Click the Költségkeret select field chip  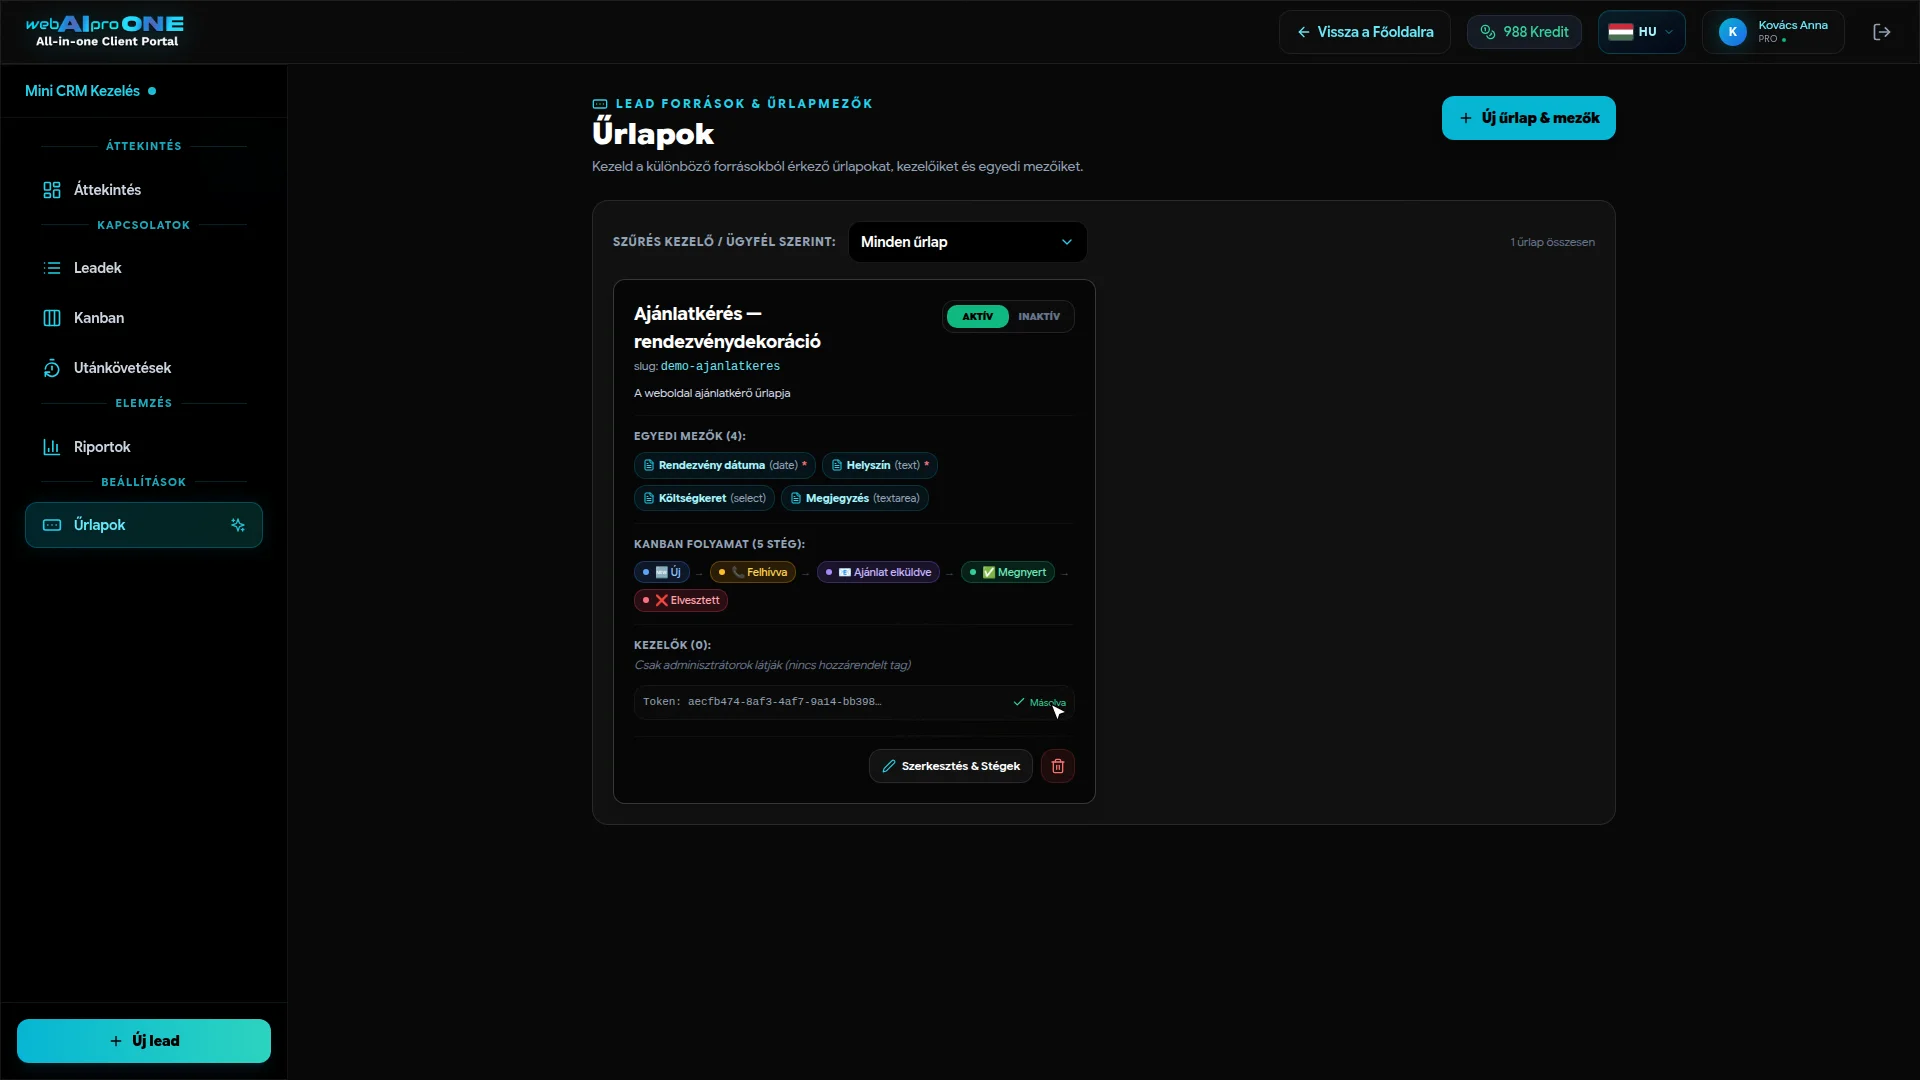704,498
